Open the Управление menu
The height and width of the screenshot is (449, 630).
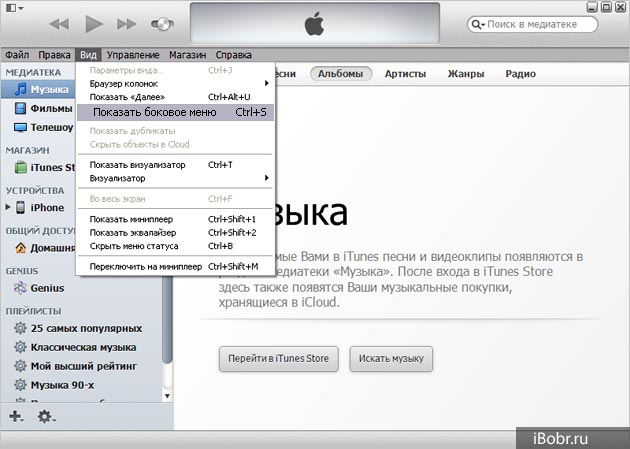pos(133,55)
